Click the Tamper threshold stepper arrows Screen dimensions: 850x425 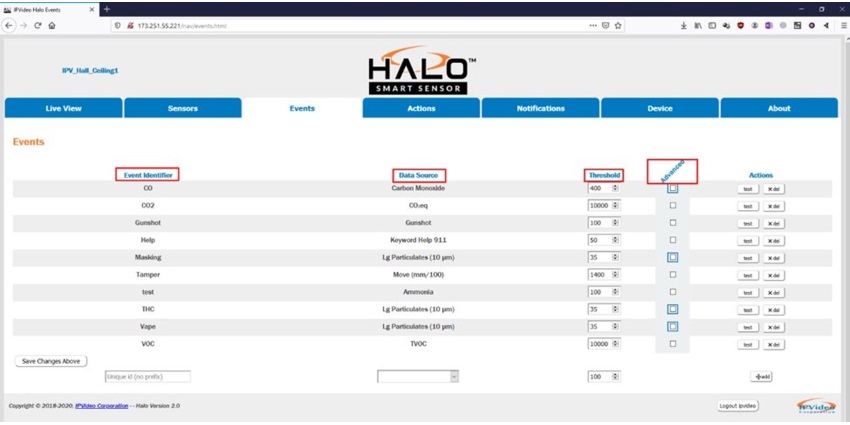click(x=616, y=274)
